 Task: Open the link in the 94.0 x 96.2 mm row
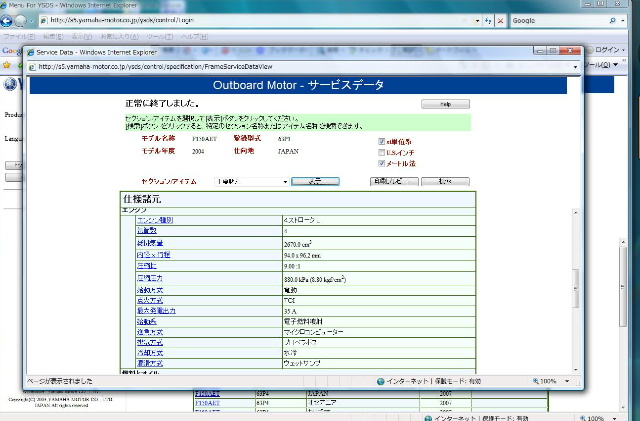click(153, 255)
